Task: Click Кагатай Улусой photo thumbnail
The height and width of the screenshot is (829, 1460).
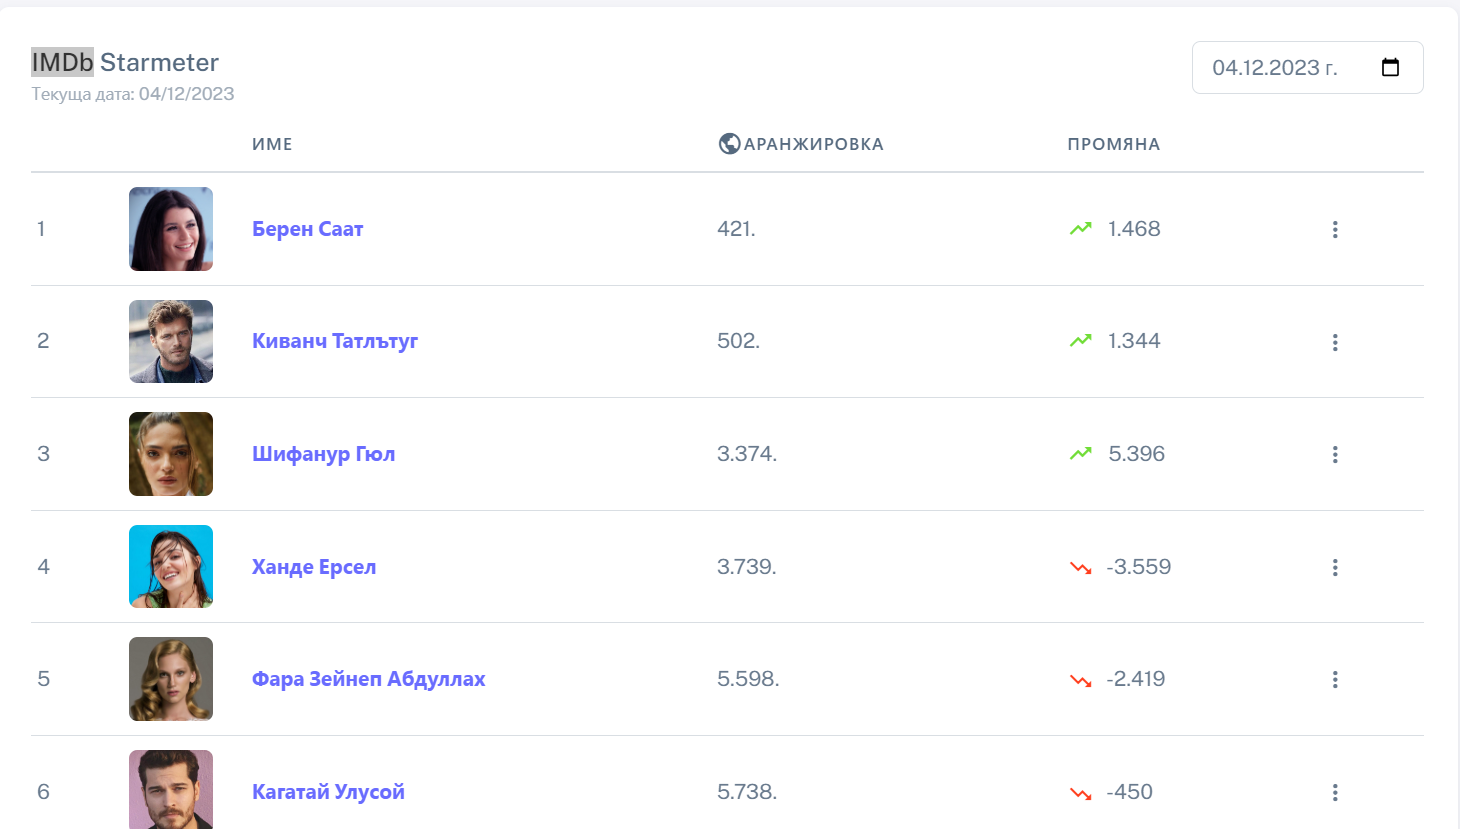Action: click(171, 789)
